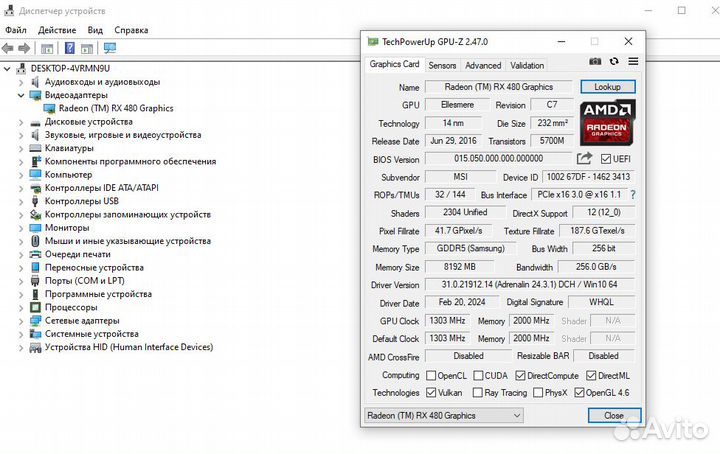The width and height of the screenshot is (720, 454).
Task: Click the BIOS Version field 015.050.000.000.000000
Action: click(x=499, y=159)
